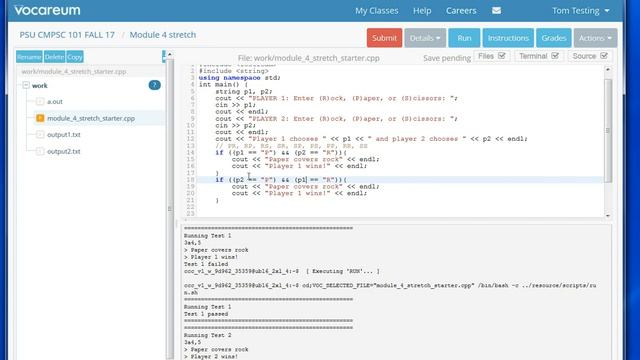Select output2.txt in file tree
640x360 pixels.
click(x=64, y=151)
